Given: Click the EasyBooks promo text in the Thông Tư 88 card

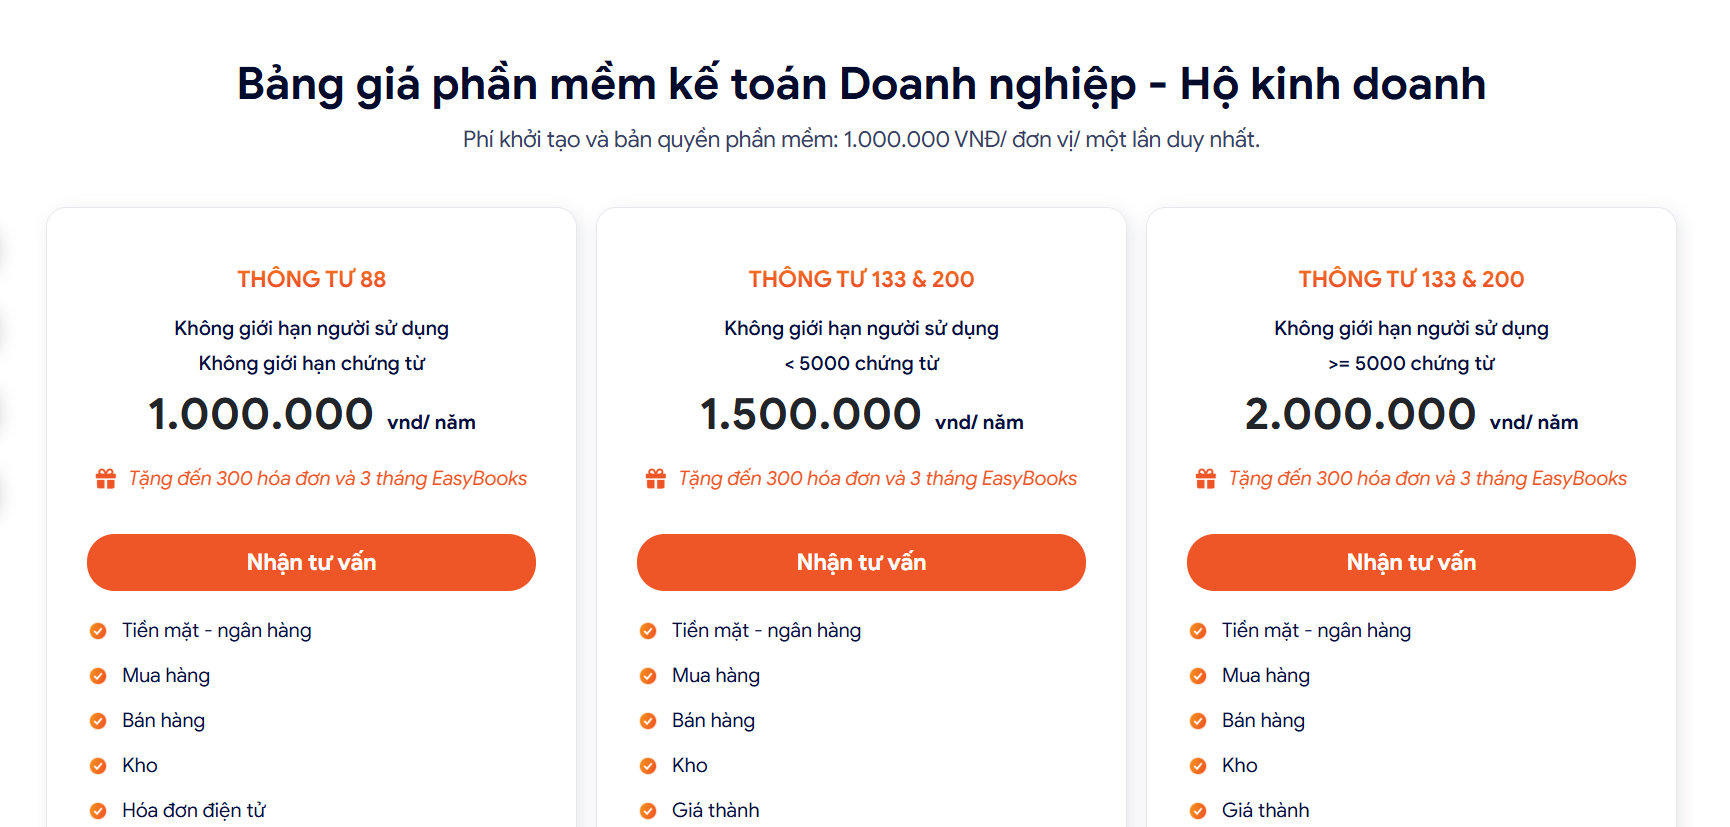Looking at the screenshot, I should coord(327,479).
